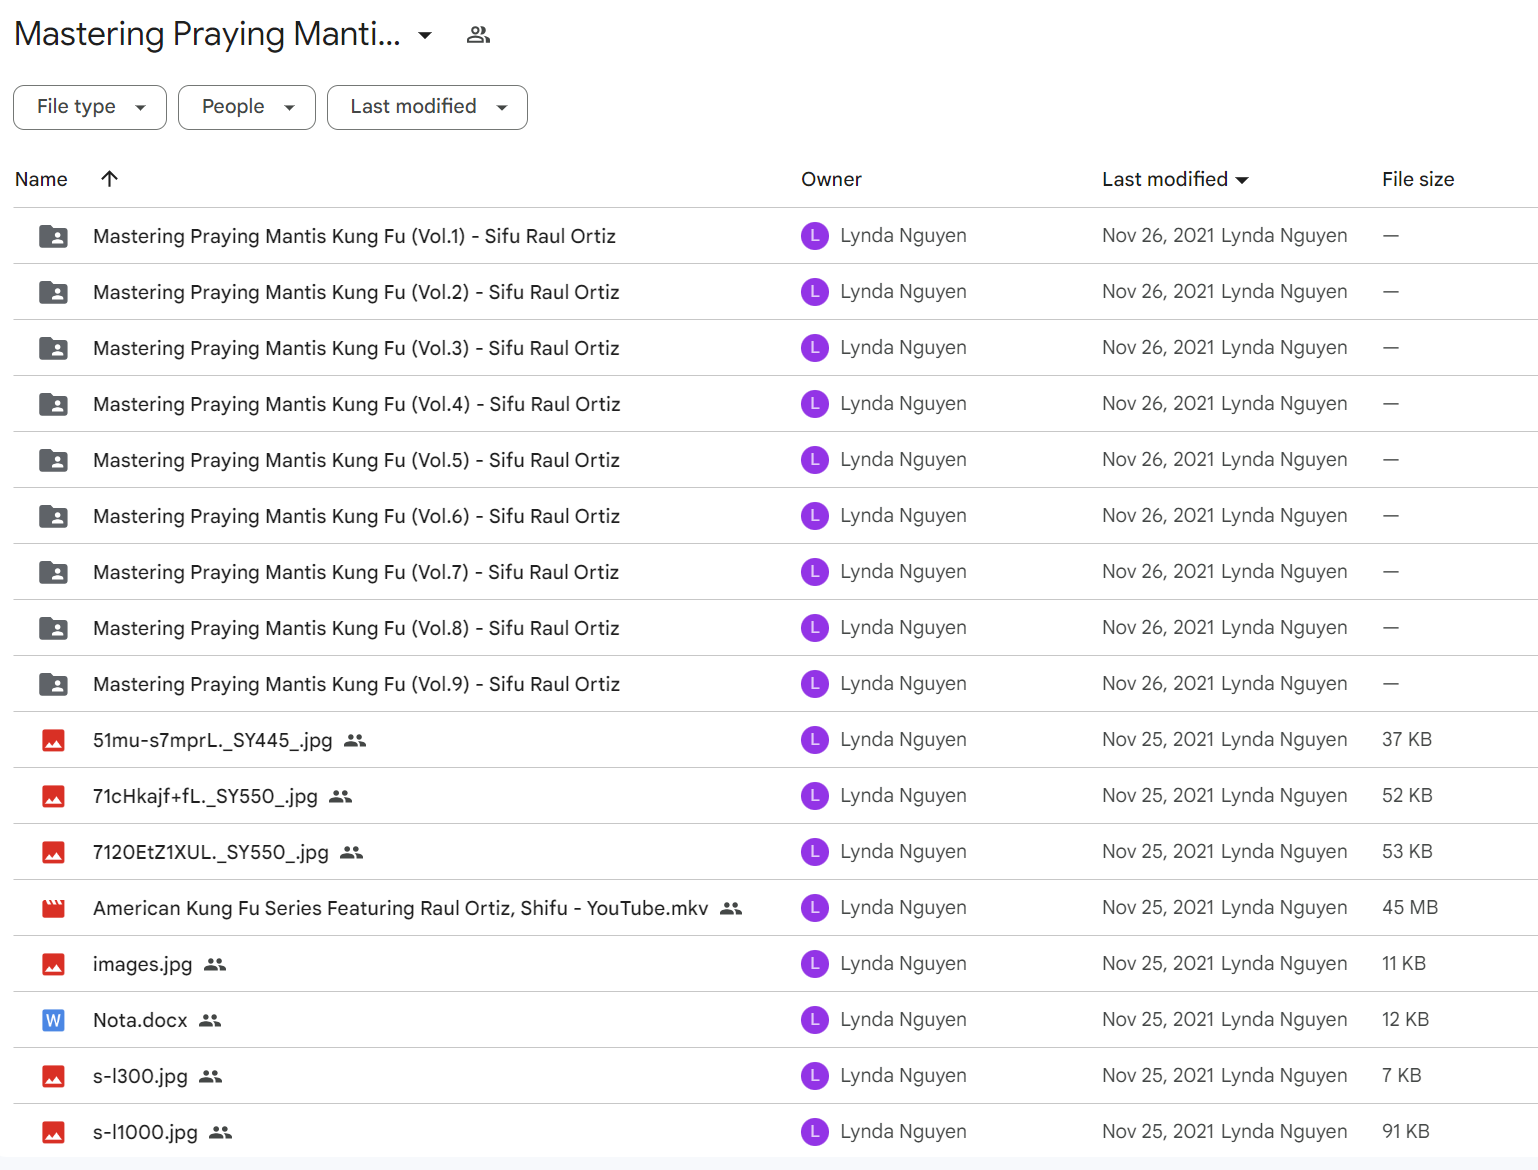This screenshot has width=1538, height=1170.
Task: Select Mastering Praying Mantis Kung Fu (Vol.5) folder name
Action: [356, 460]
